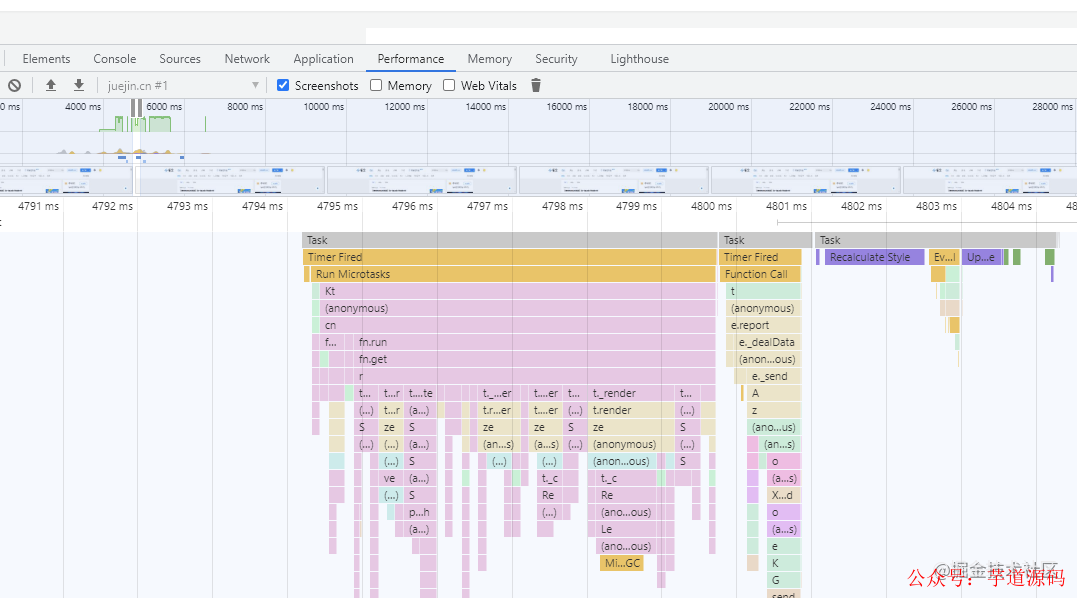Viewport: 1077px width, 598px height.
Task: Select the fn.run call bar
Action: [x=535, y=342]
